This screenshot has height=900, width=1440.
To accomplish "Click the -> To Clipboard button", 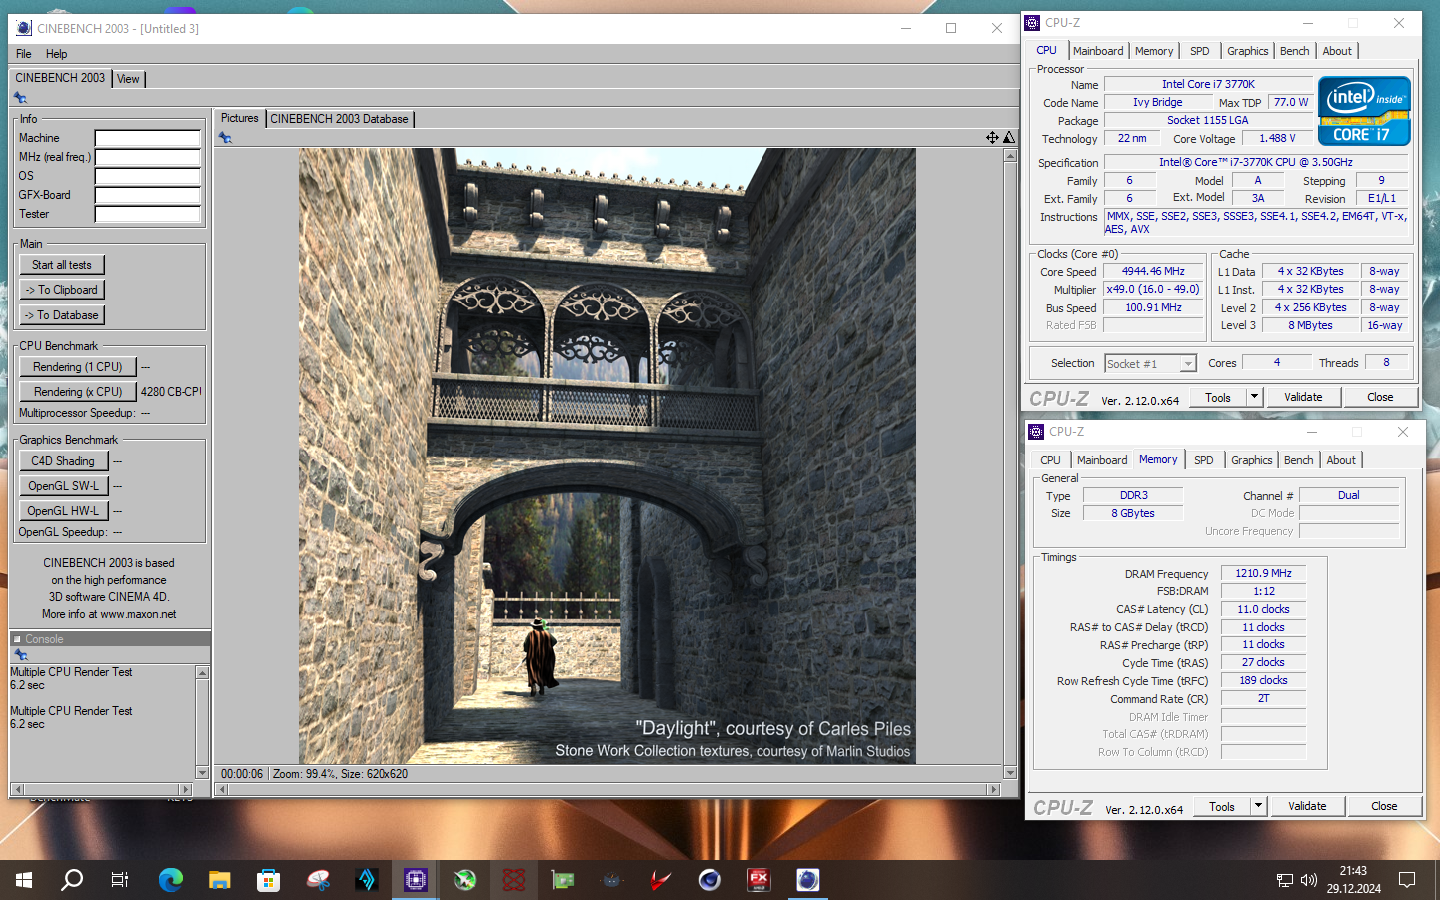I will point(62,290).
